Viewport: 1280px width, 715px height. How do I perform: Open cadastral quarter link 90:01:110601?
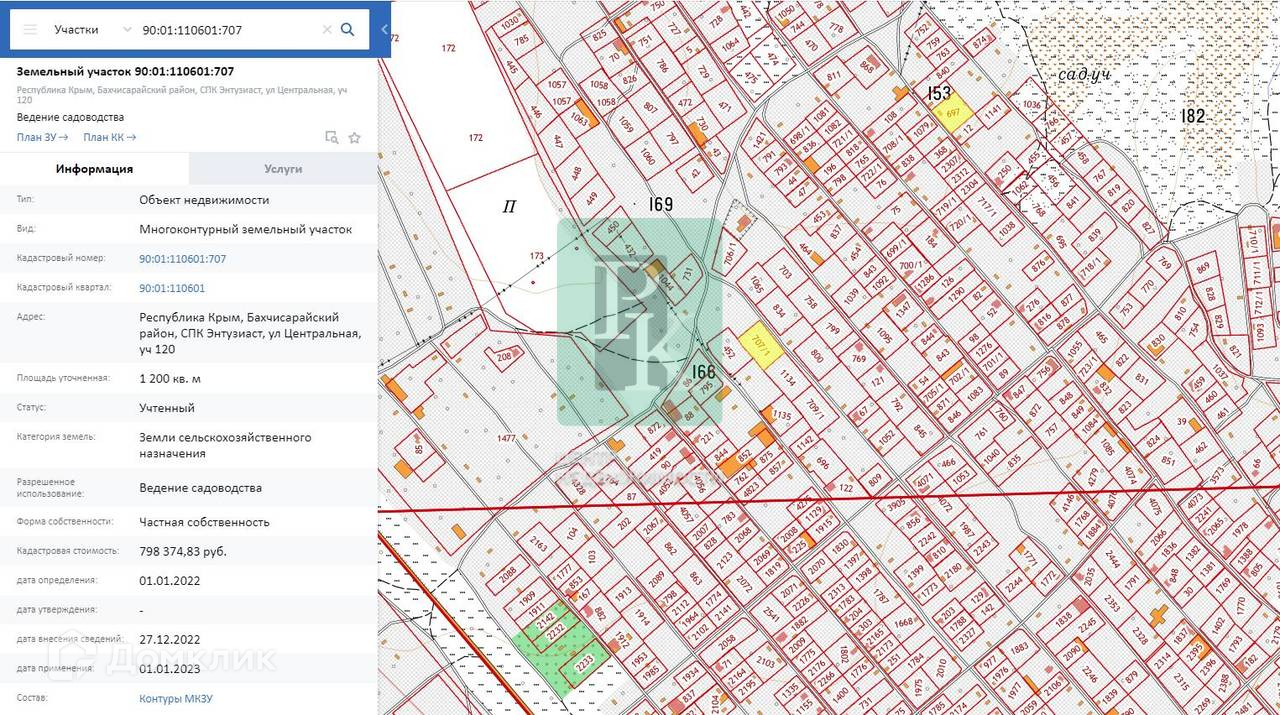pyautogui.click(x=172, y=288)
